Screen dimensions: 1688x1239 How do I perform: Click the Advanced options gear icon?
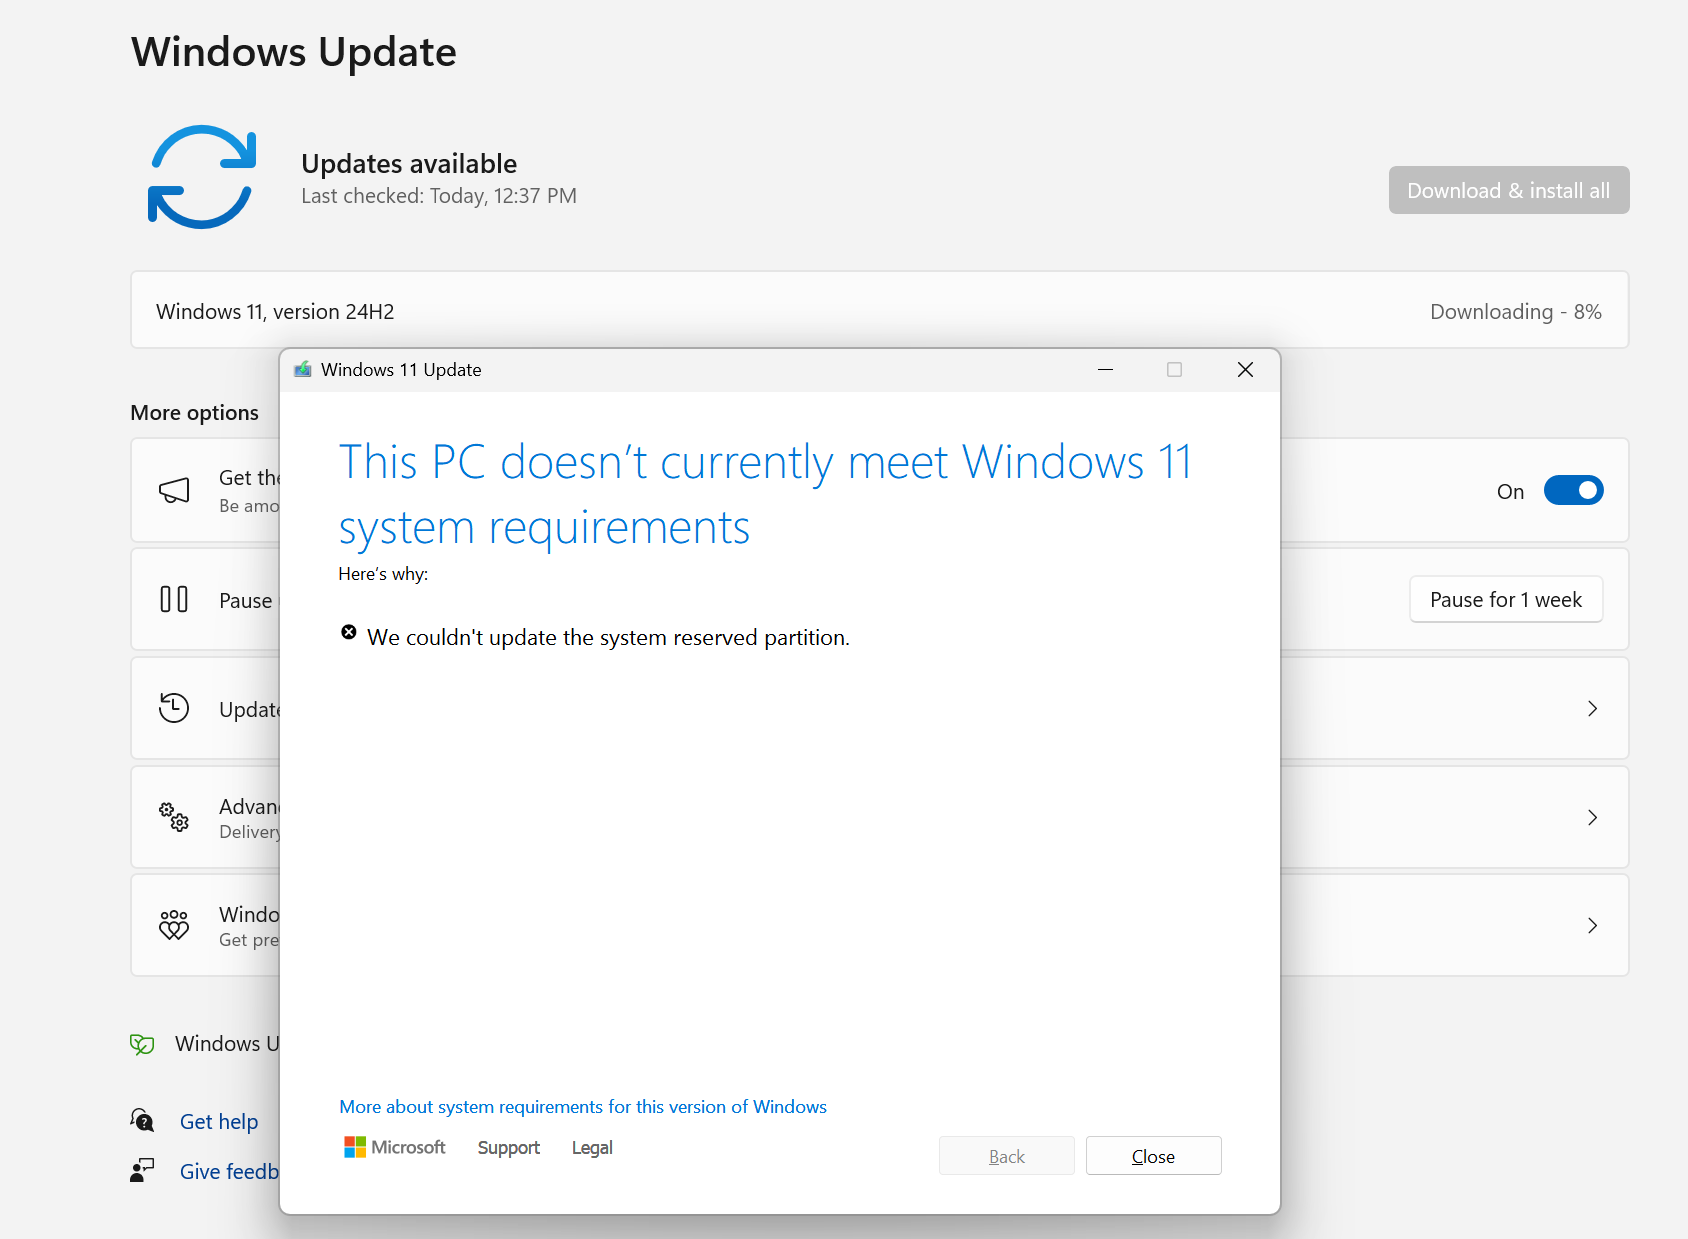pyautogui.click(x=173, y=817)
